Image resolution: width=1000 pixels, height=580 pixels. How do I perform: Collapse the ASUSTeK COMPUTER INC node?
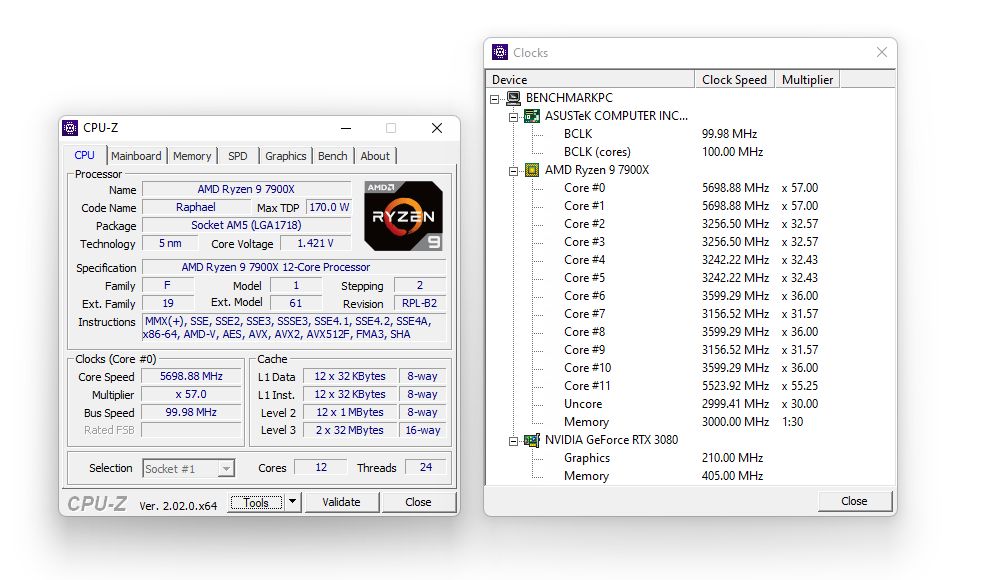(513, 117)
